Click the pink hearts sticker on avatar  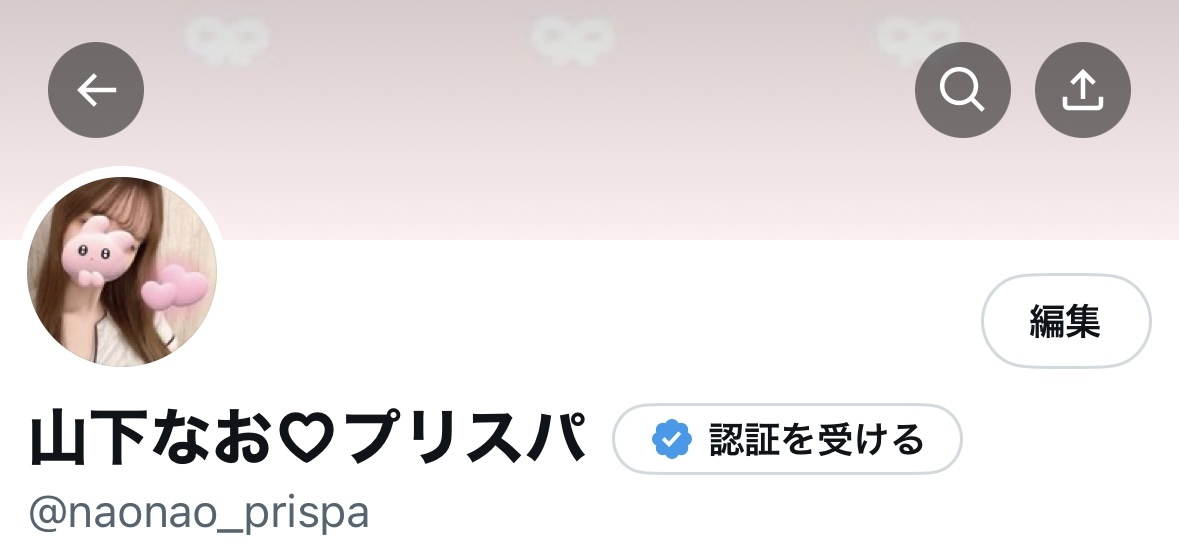point(174,287)
